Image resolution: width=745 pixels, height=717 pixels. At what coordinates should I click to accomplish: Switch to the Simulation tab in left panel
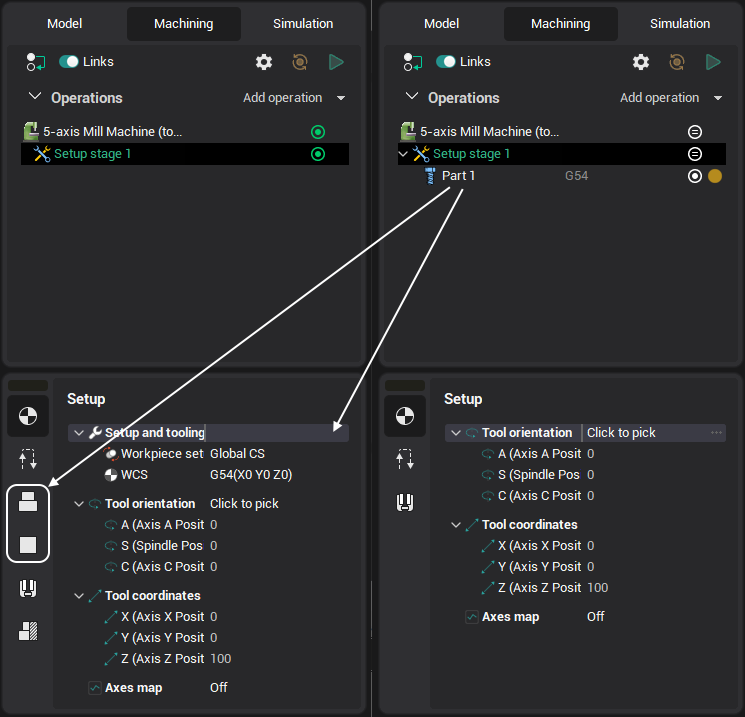tap(303, 23)
